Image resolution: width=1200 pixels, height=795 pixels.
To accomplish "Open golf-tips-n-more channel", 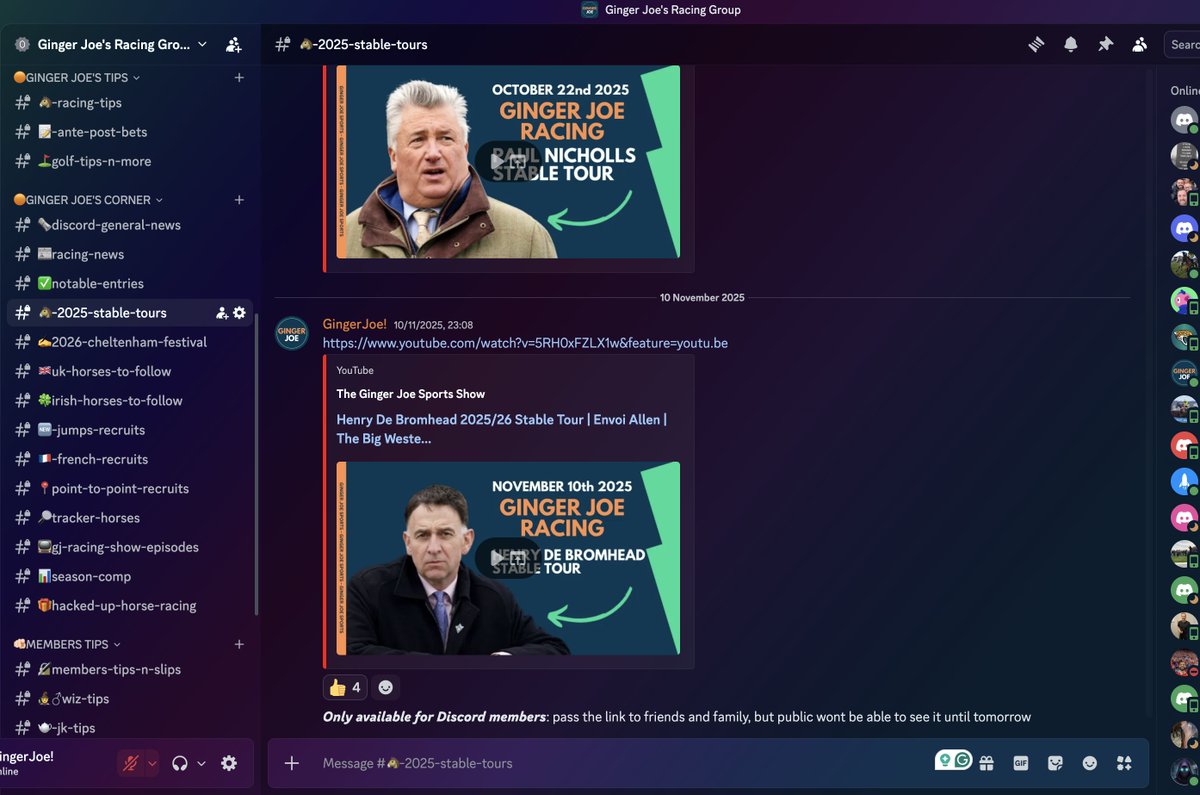I will [130, 161].
